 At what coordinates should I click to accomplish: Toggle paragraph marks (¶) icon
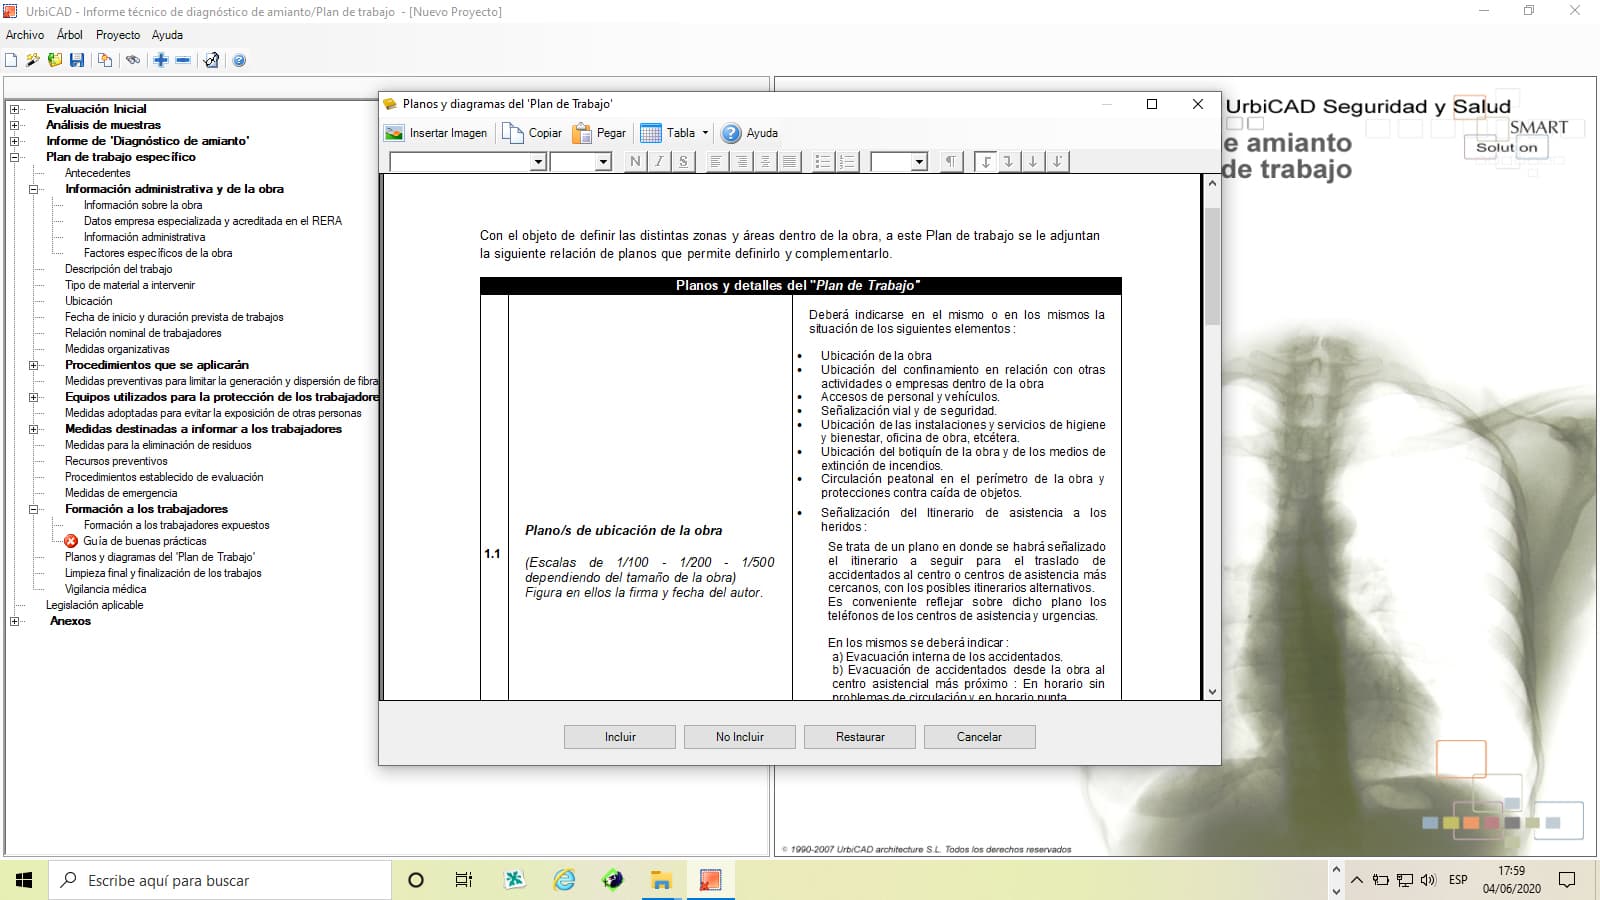(951, 161)
